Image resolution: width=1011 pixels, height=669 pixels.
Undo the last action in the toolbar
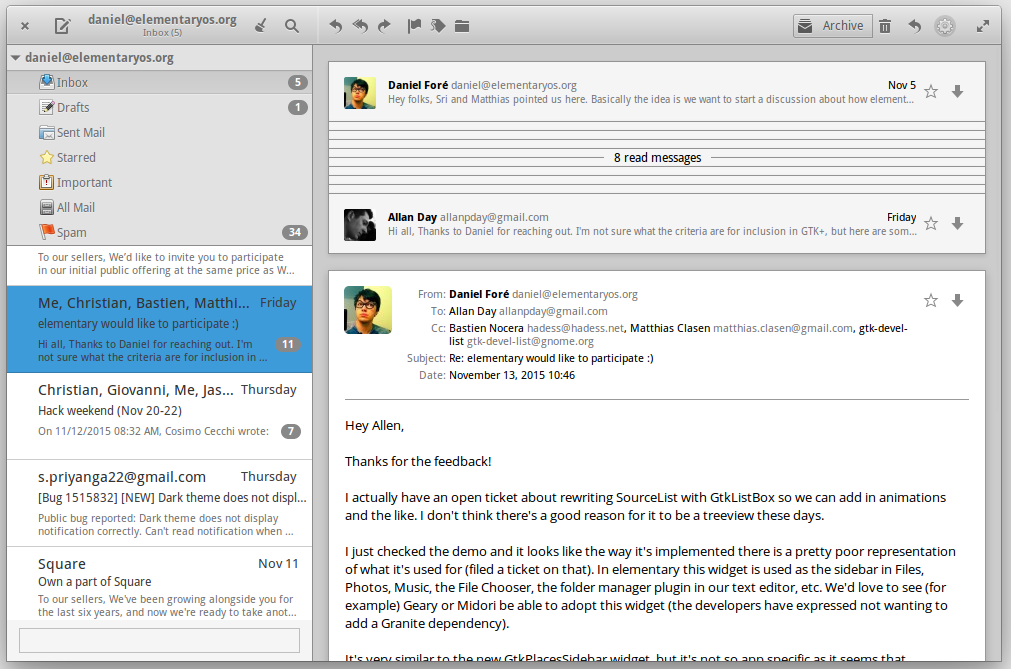pyautogui.click(x=914, y=26)
